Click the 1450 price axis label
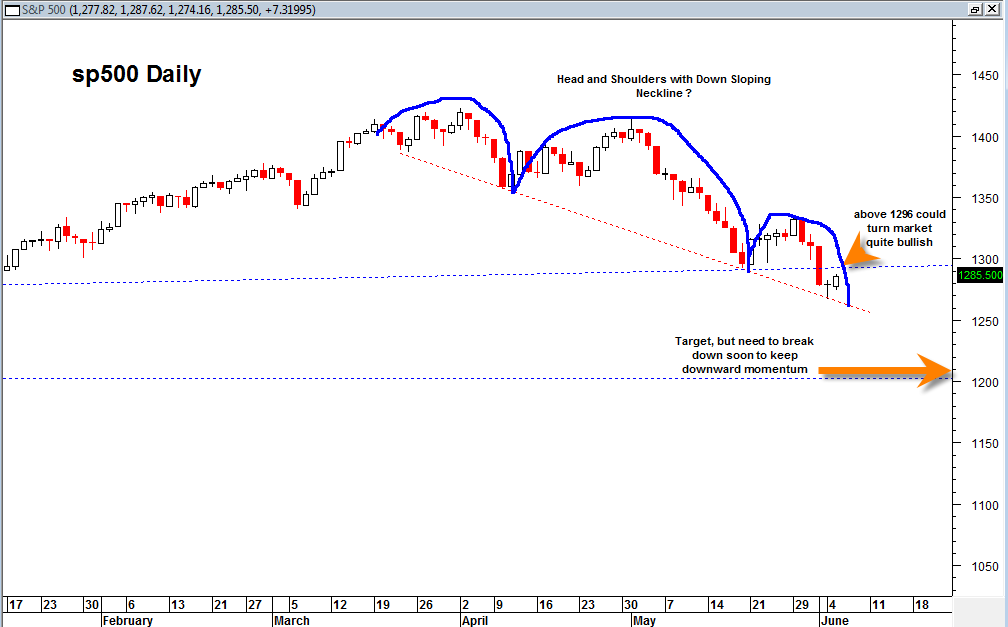 pos(985,76)
